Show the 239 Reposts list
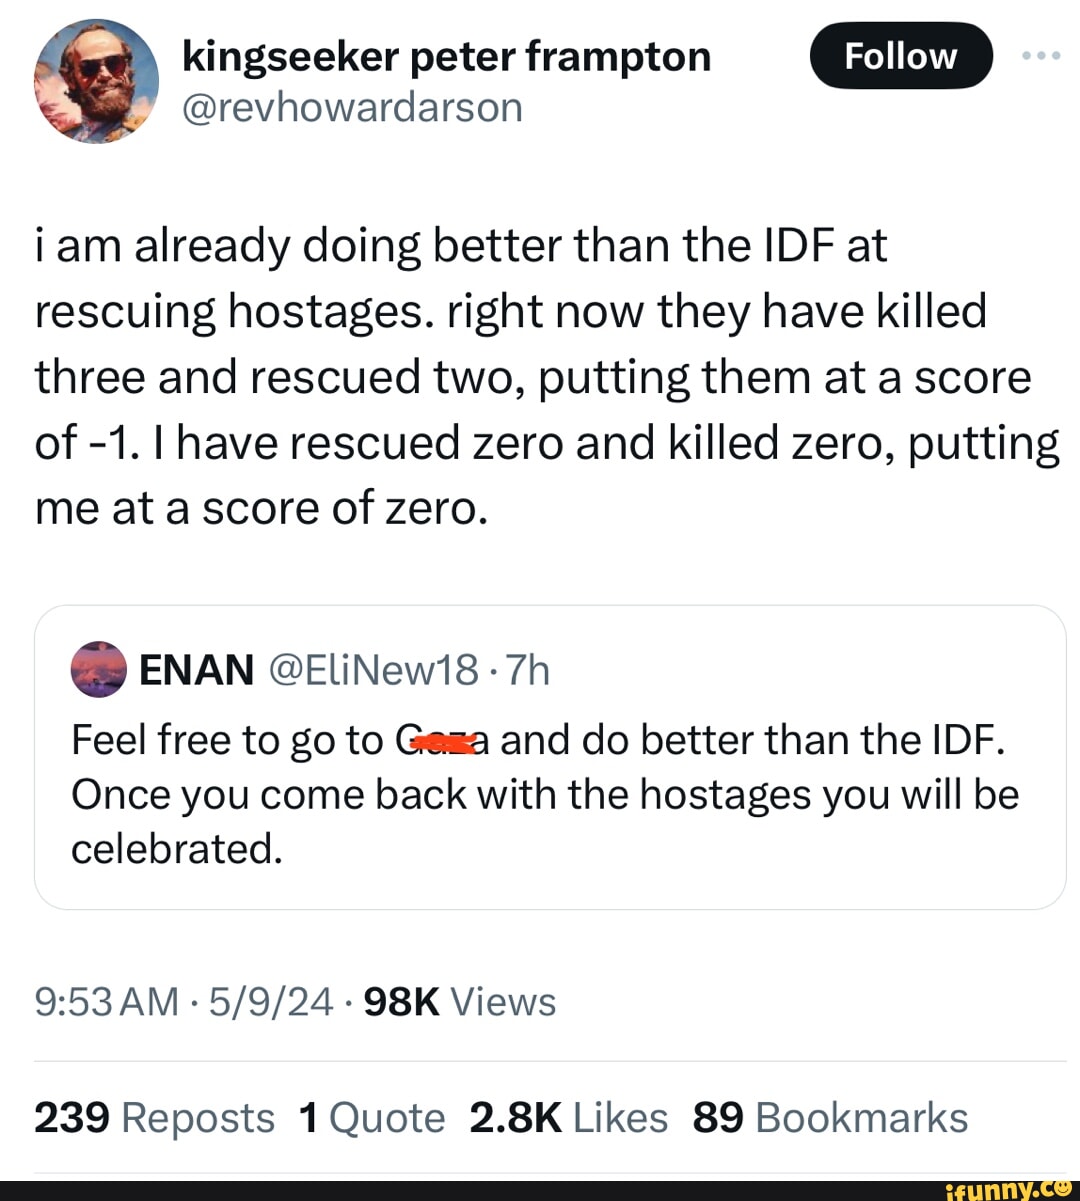The image size is (1080, 1201). 154,1117
